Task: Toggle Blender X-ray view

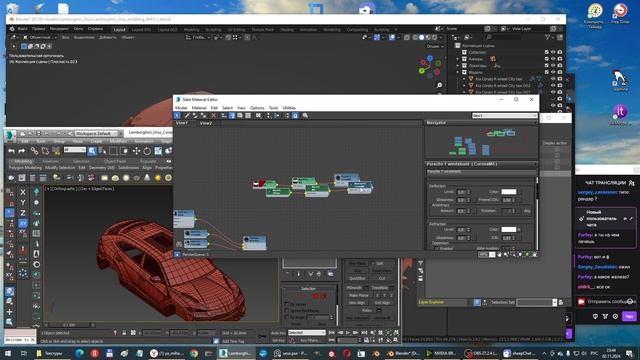Action: point(407,37)
